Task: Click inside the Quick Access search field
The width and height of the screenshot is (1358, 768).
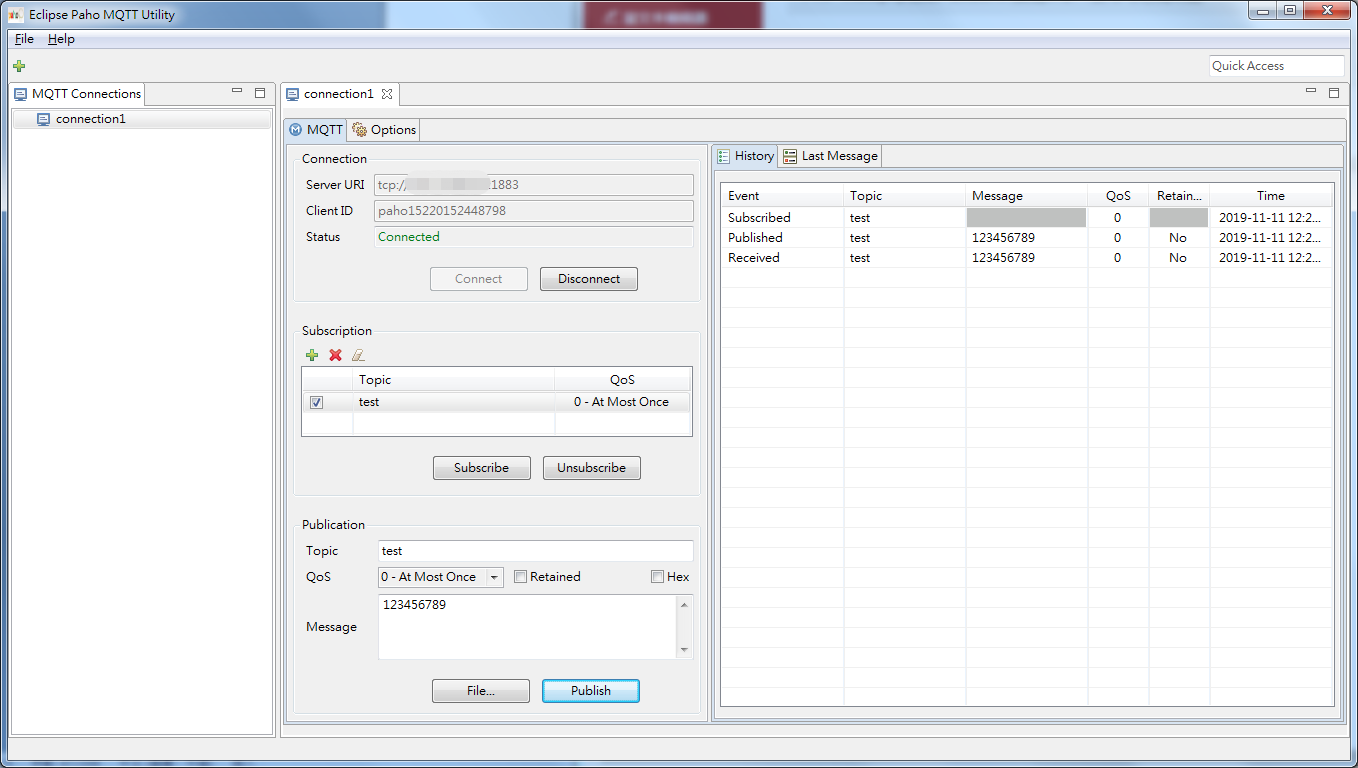Action: pos(1277,65)
